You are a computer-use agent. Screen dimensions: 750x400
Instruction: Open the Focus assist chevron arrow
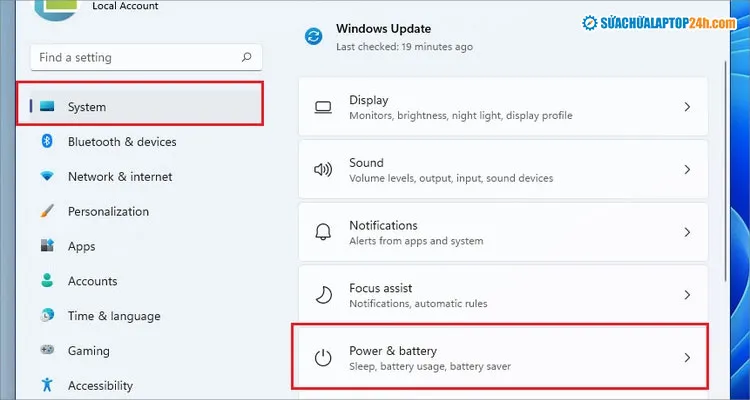pos(687,295)
